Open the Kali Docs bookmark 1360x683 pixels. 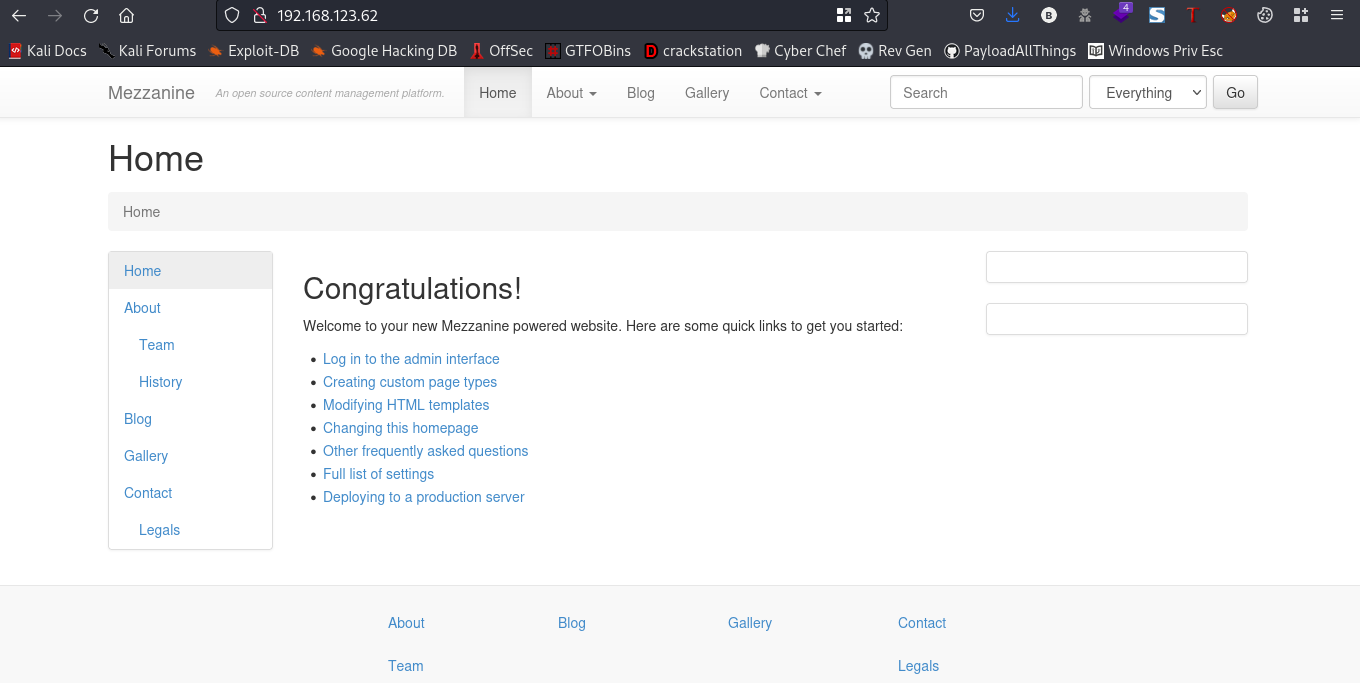tap(47, 50)
